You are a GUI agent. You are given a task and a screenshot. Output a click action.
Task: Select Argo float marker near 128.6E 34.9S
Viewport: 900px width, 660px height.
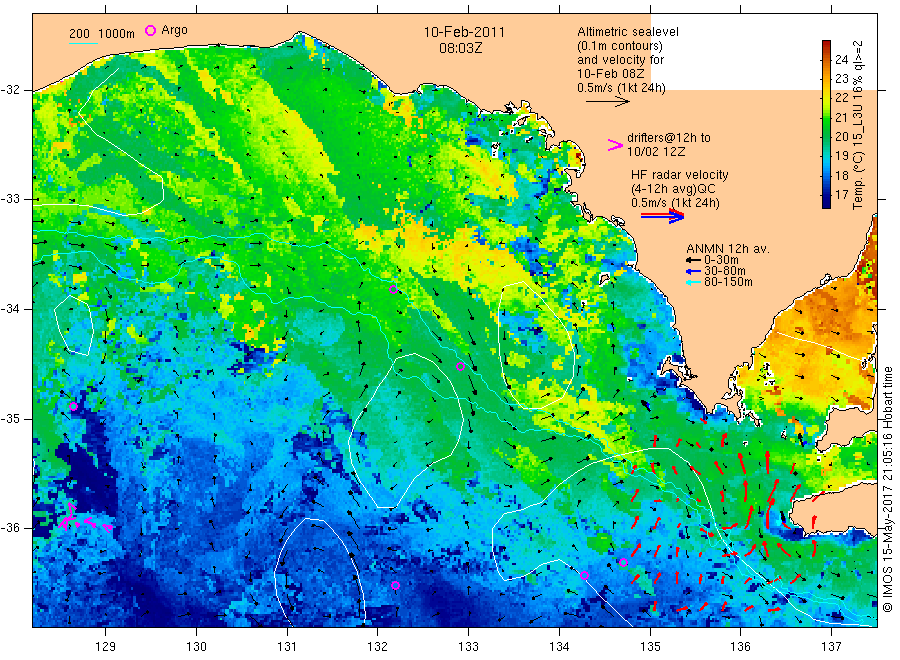(73, 406)
